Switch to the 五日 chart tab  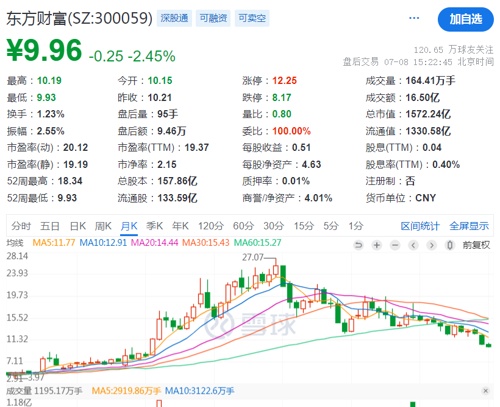50,226
